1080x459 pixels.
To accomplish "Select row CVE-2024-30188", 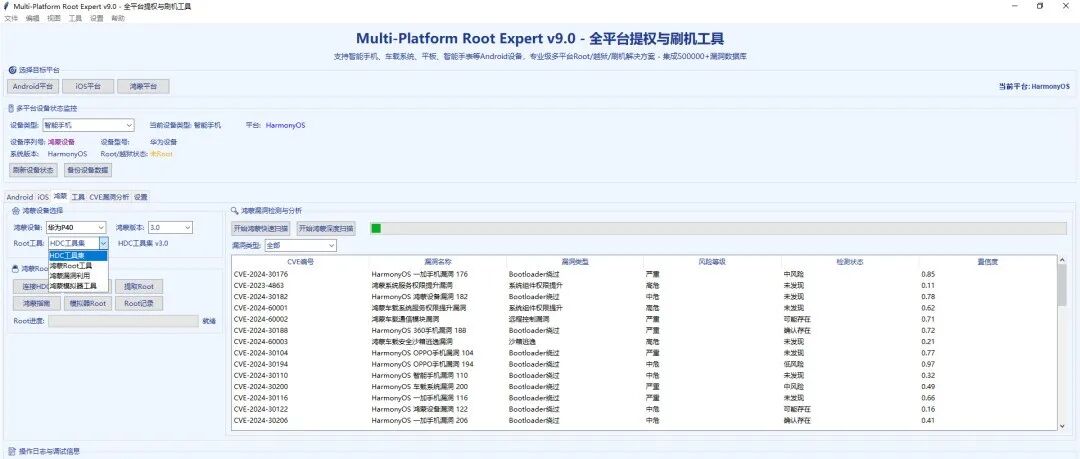I will [x=644, y=330].
